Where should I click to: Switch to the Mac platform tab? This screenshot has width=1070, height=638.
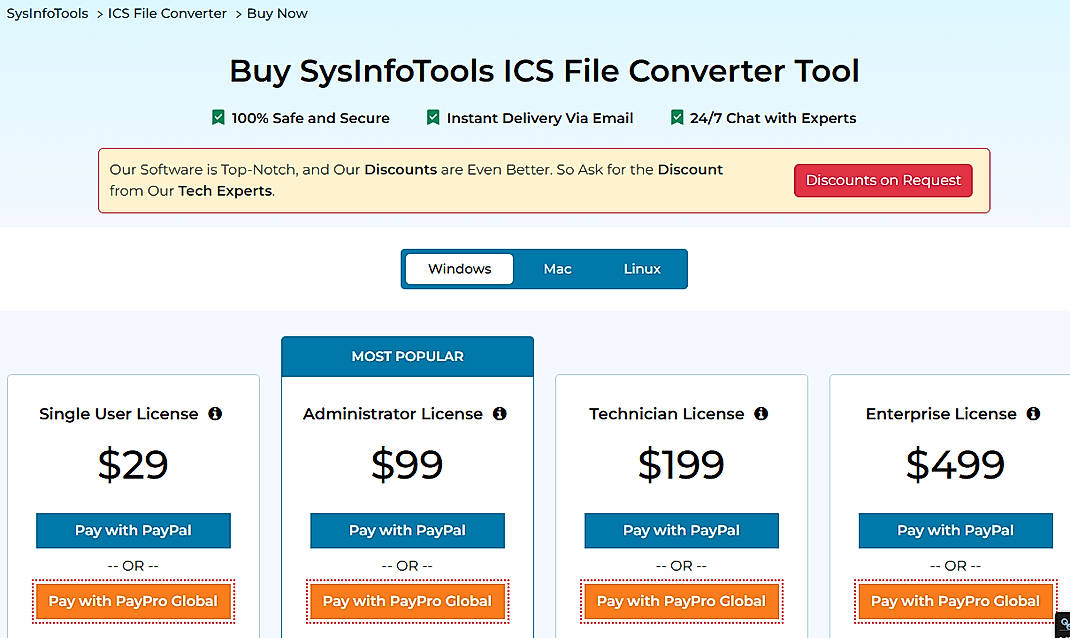[558, 269]
